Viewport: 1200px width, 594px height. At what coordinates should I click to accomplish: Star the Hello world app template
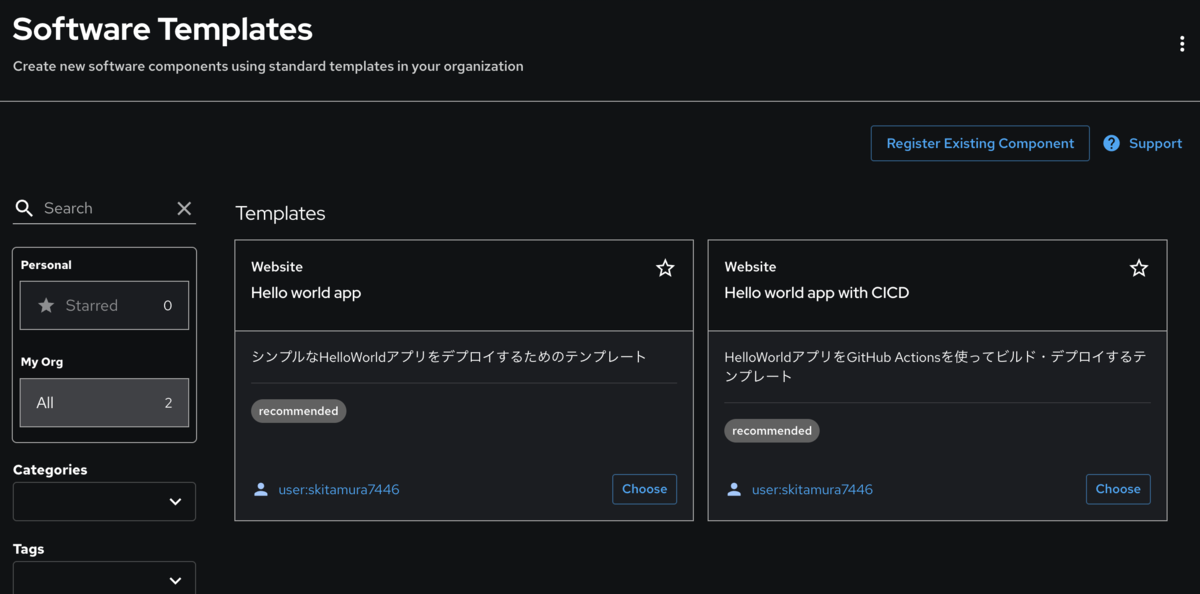[665, 268]
